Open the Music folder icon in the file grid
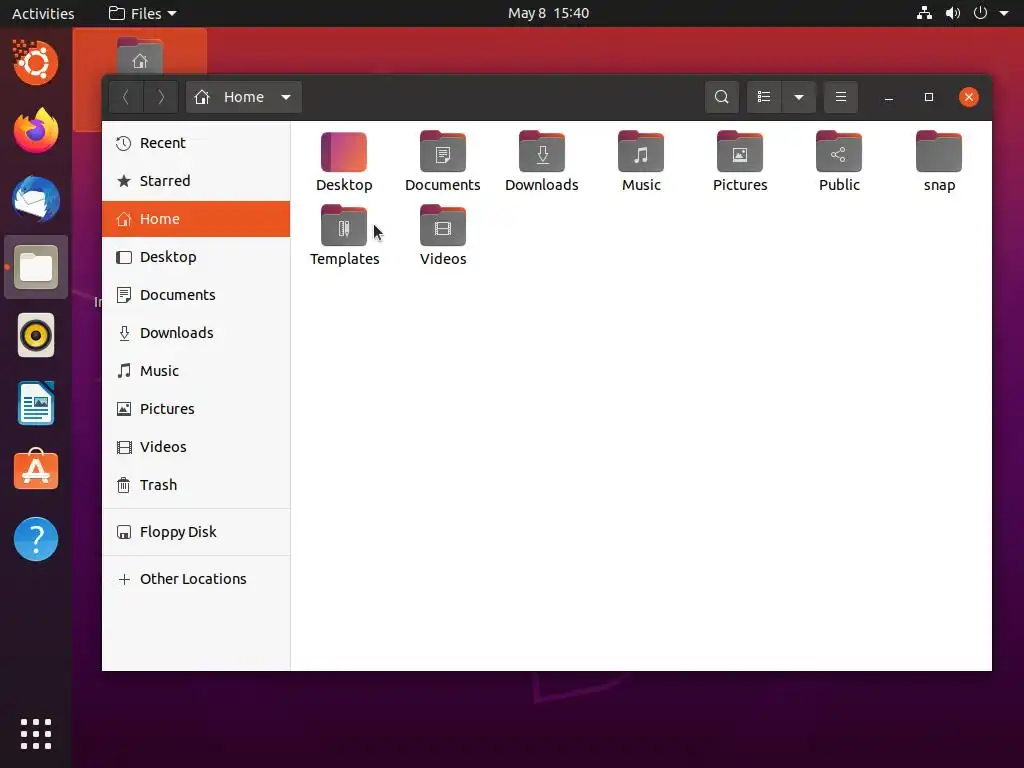Screen dimensions: 1024x768 [641, 152]
